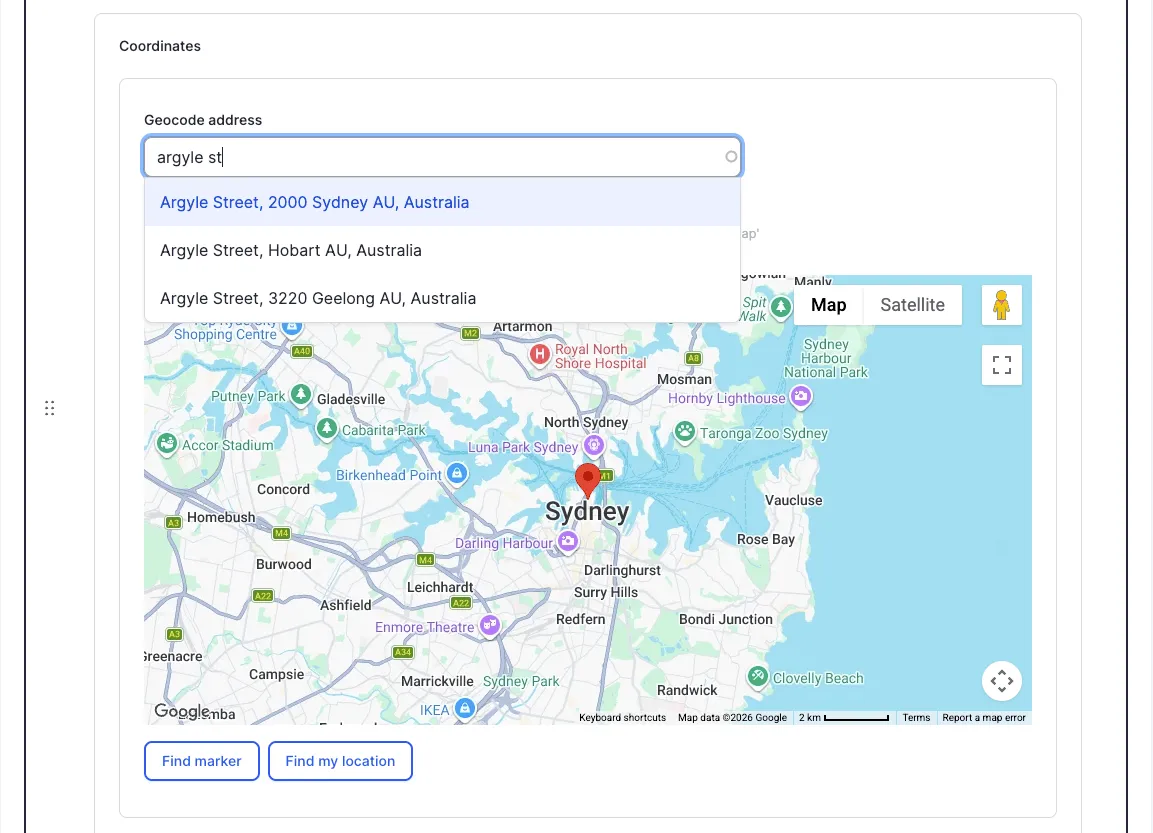Click the IKEA shopping pin icon

(464, 708)
